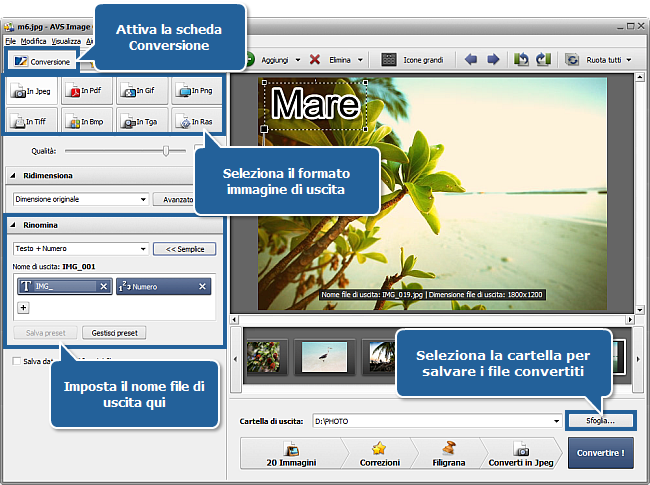Toggle the Salva checkbox below presets

pyautogui.click(x=15, y=361)
